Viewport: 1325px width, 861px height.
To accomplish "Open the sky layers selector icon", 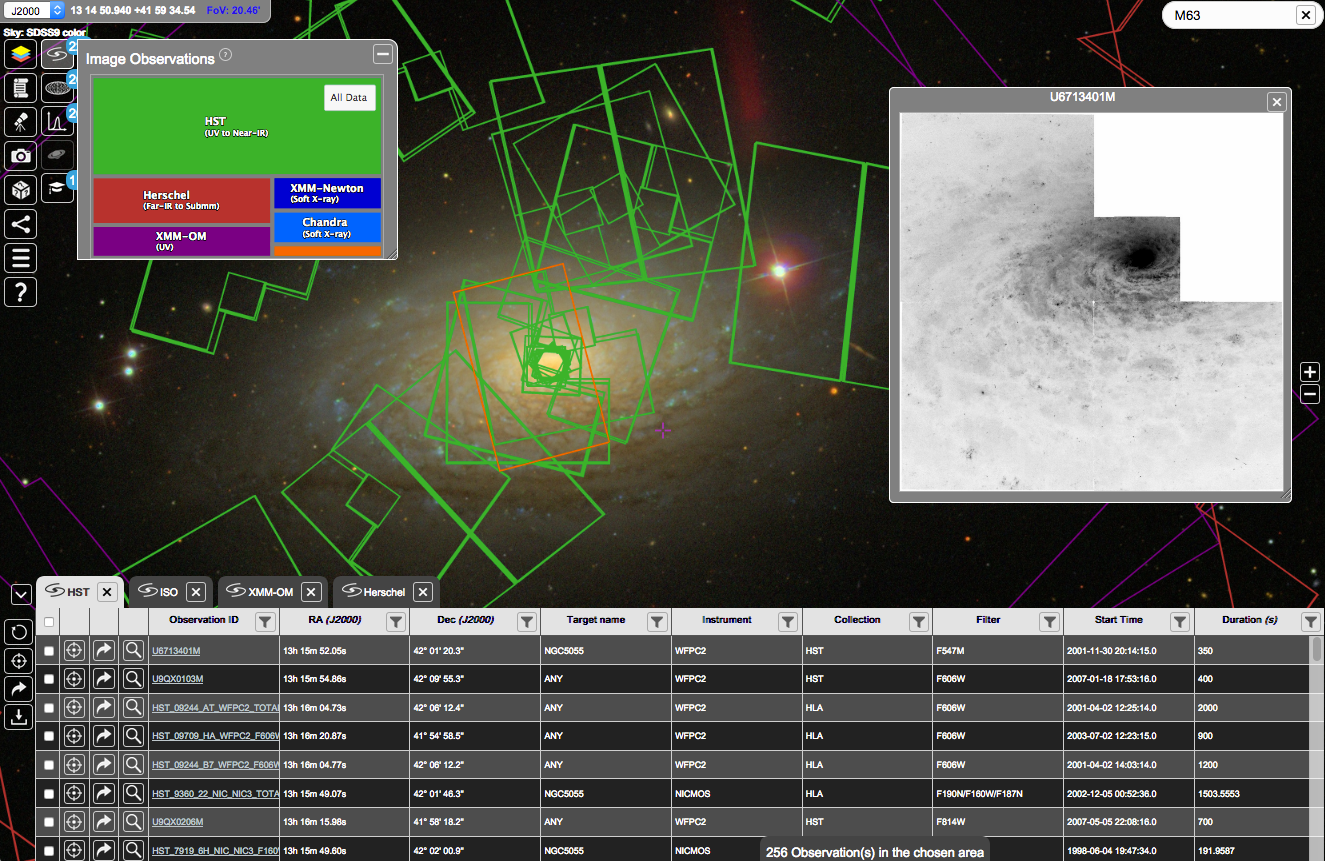I will click(21, 54).
